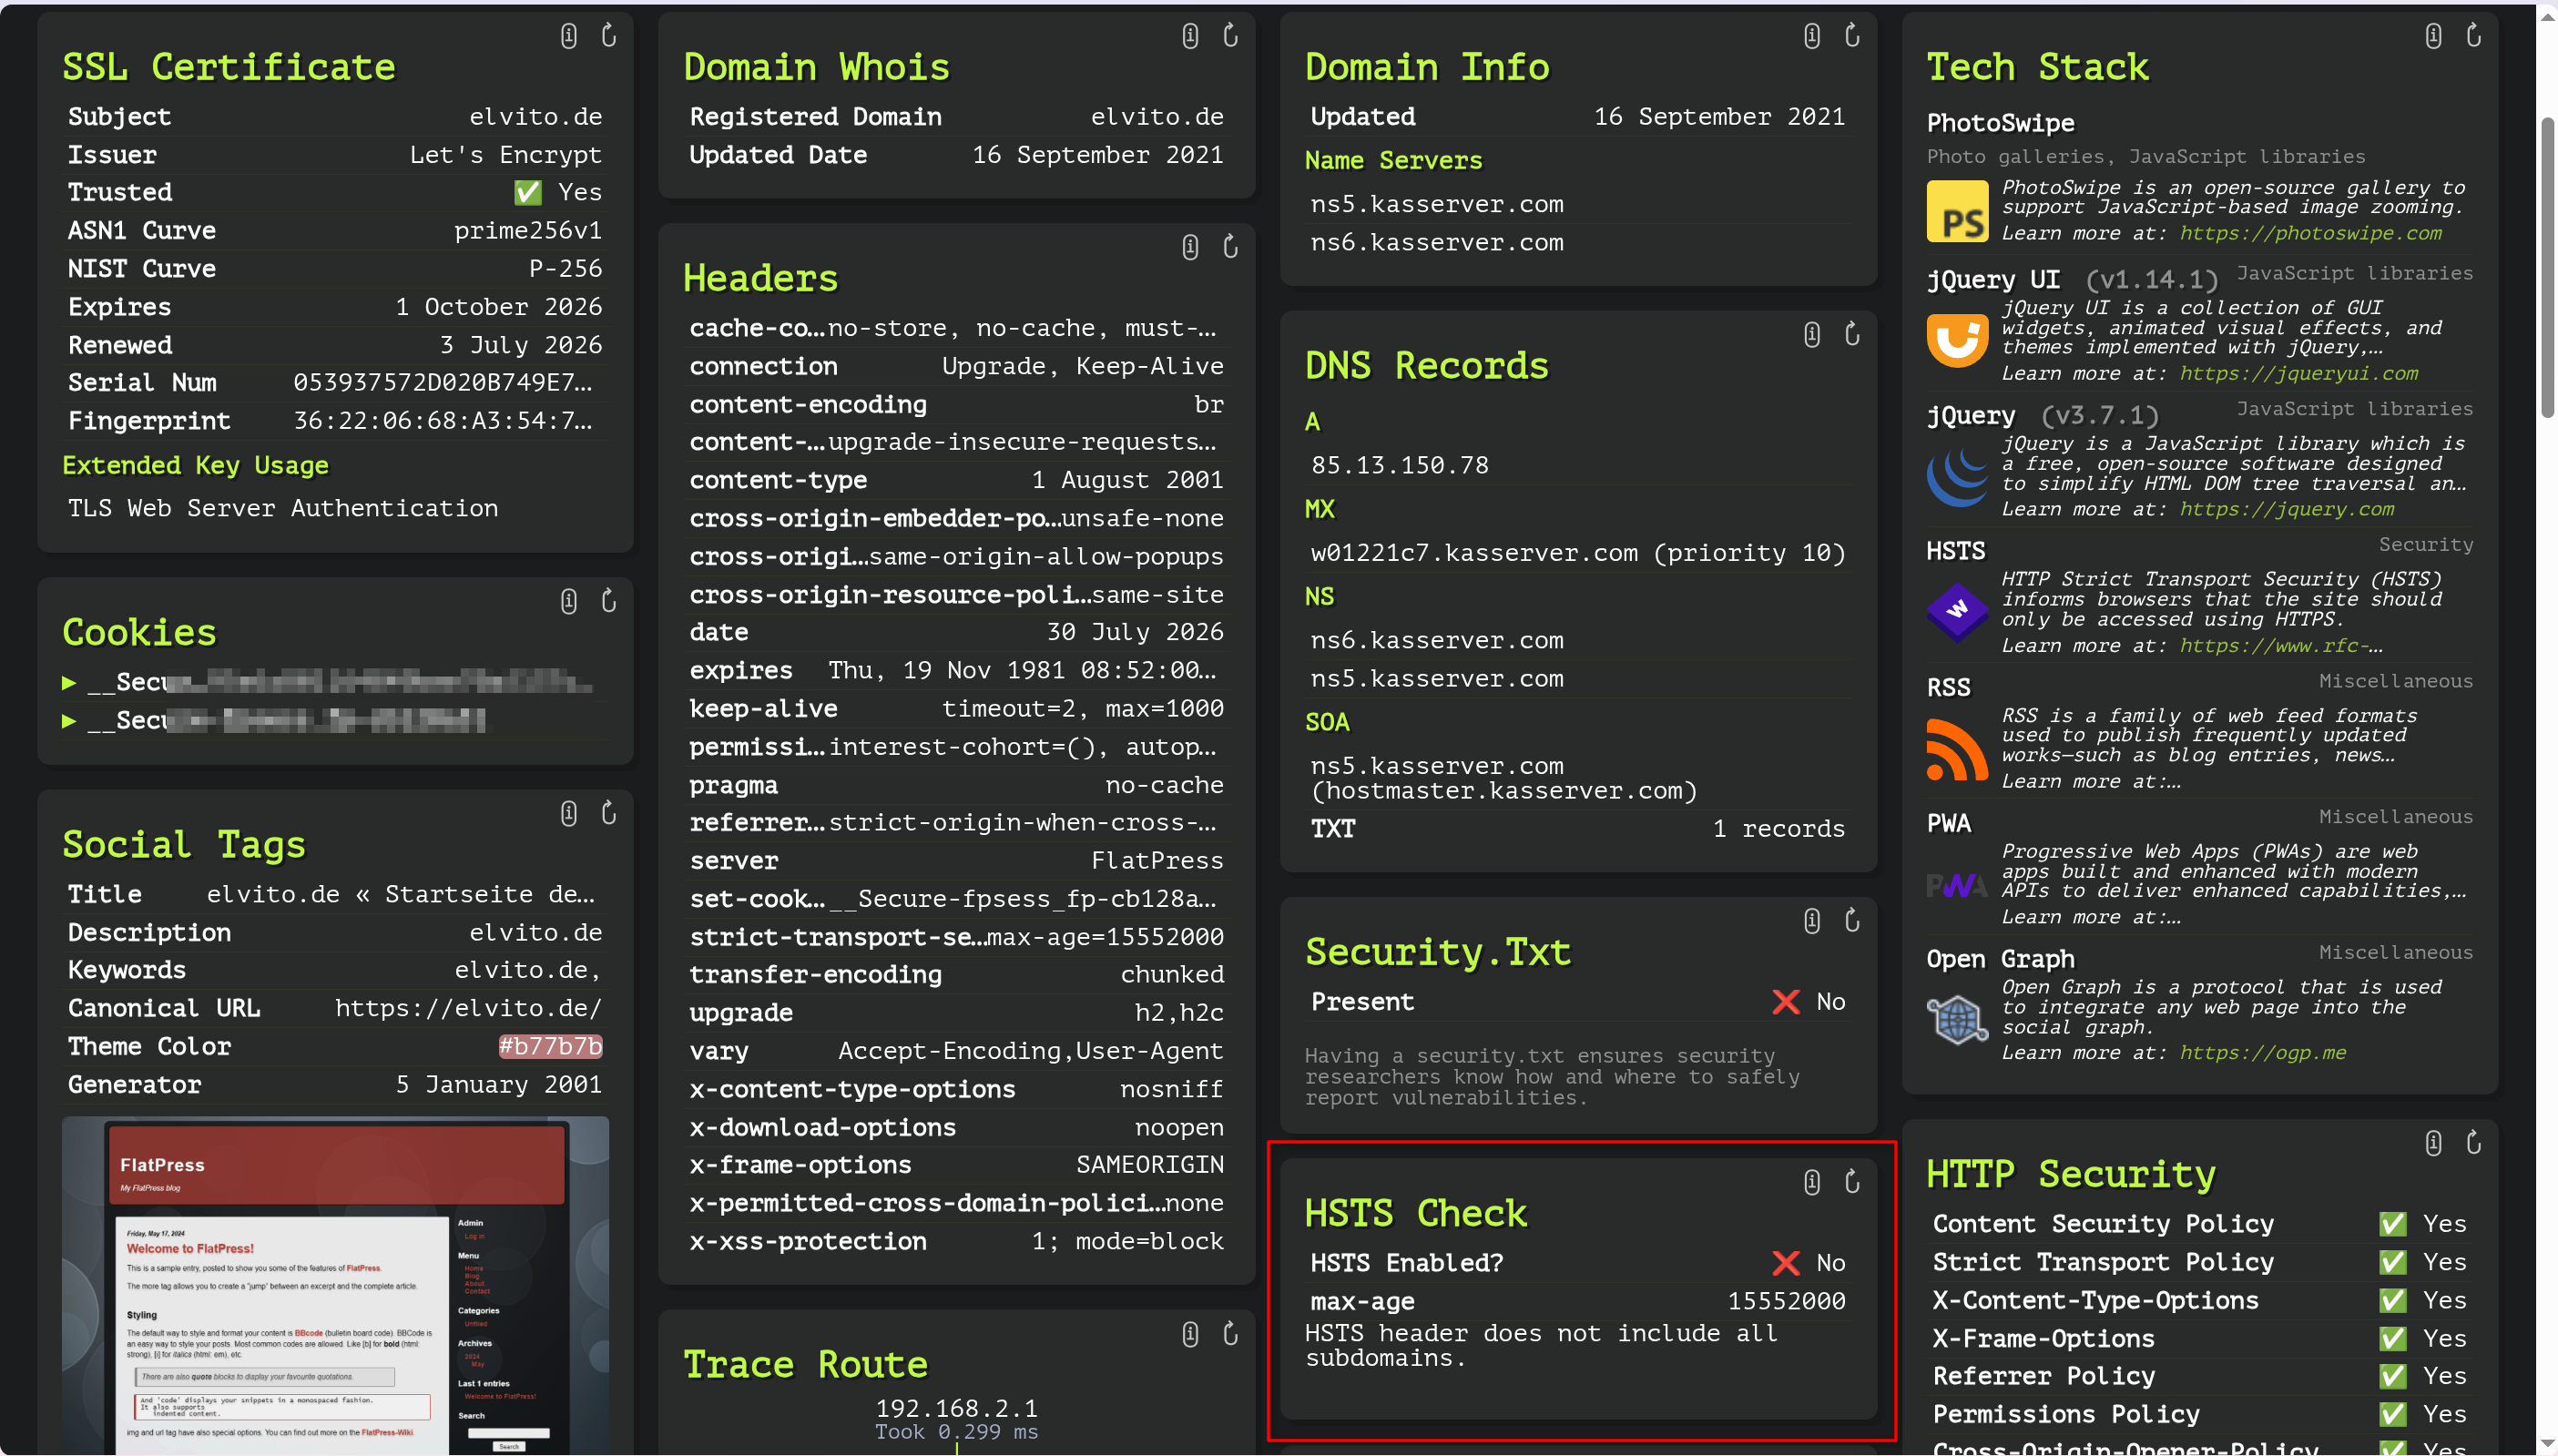Select "TLS Web Server Authentication" text
The image size is (2558, 1456).
283,509
